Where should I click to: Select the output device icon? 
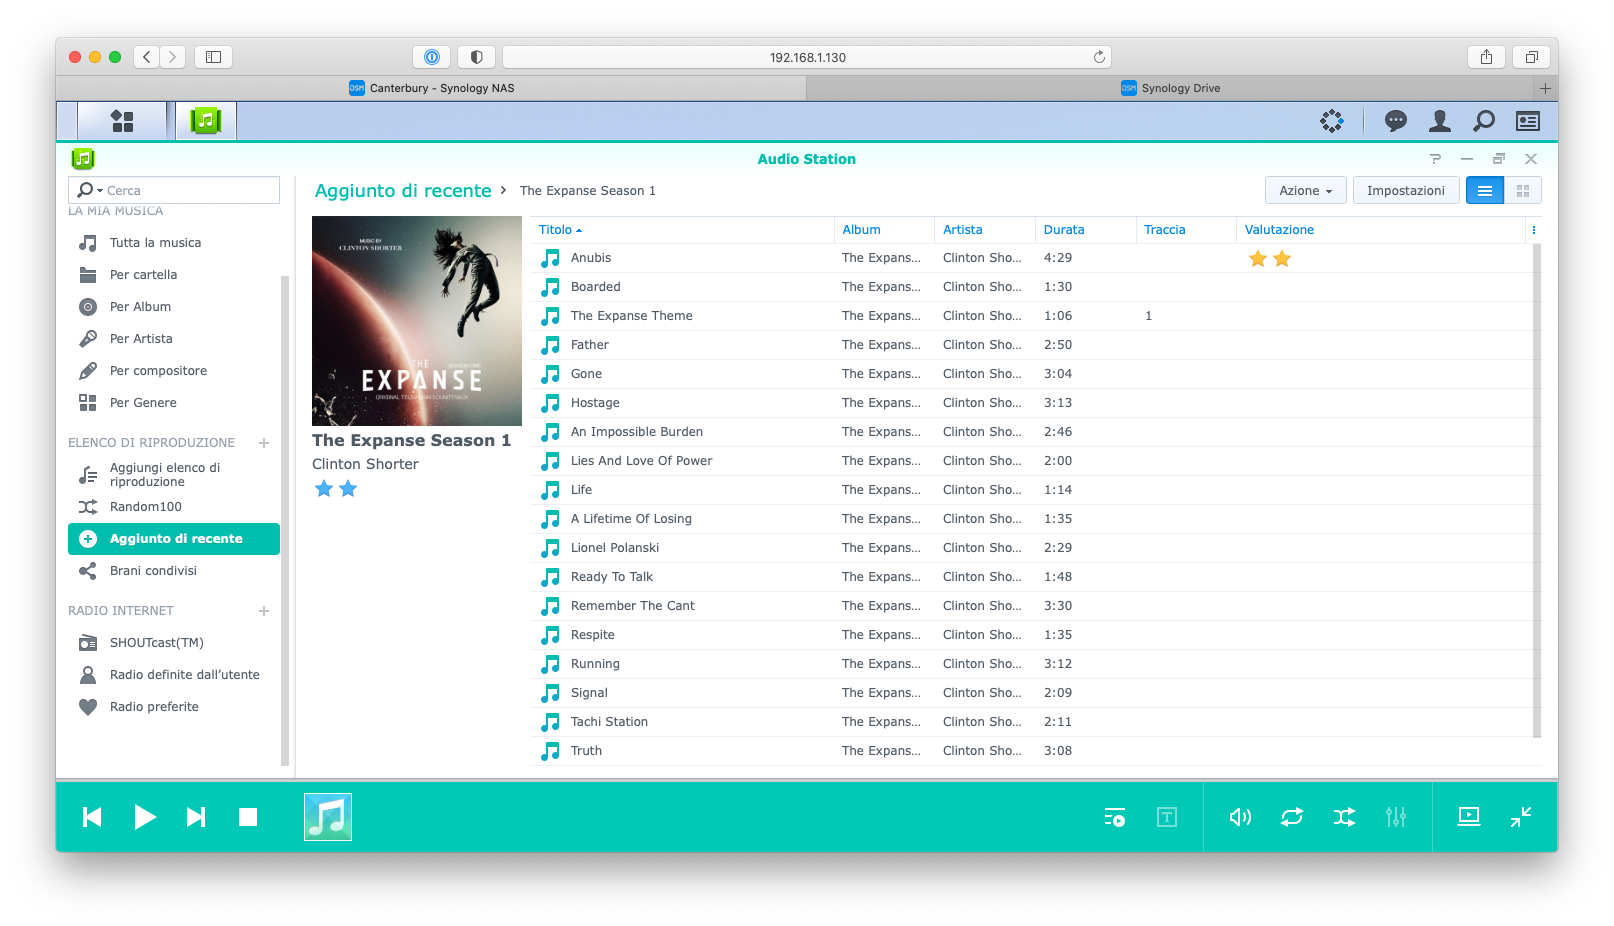click(x=1469, y=816)
